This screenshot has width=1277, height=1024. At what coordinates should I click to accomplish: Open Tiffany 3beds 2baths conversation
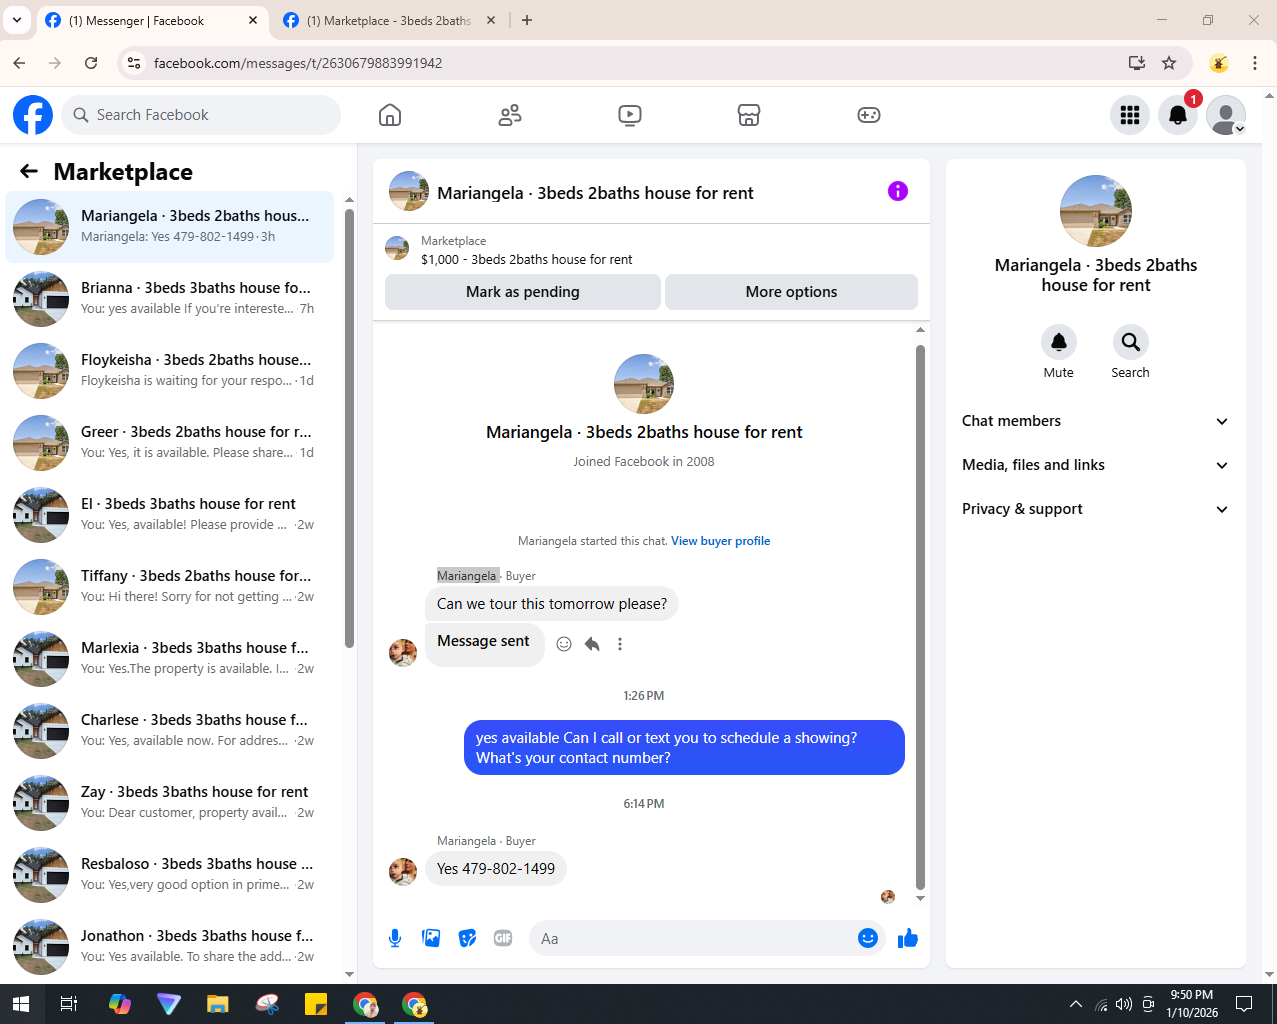click(170, 587)
